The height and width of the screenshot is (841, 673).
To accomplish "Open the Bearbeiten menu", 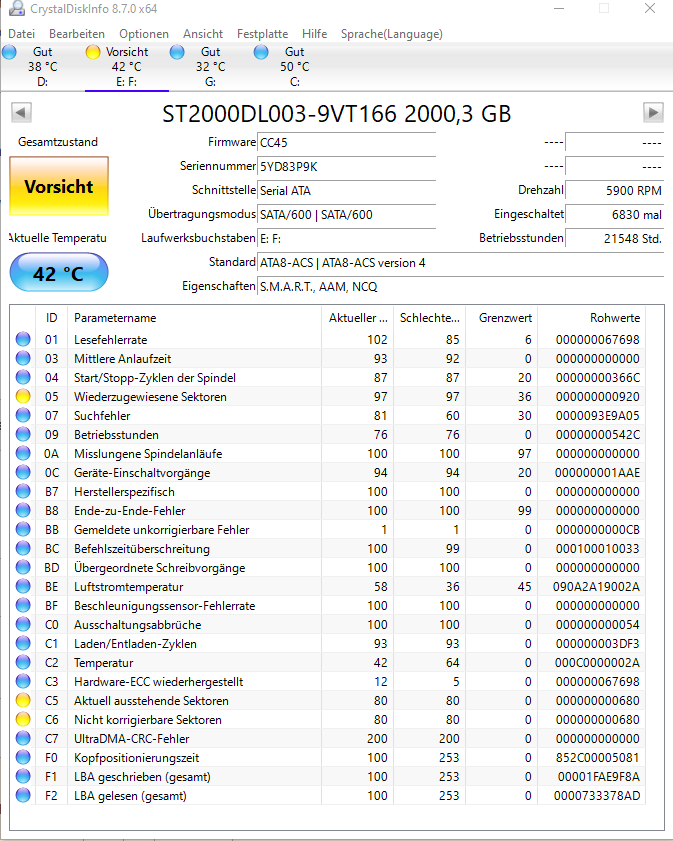I will pyautogui.click(x=77, y=34).
